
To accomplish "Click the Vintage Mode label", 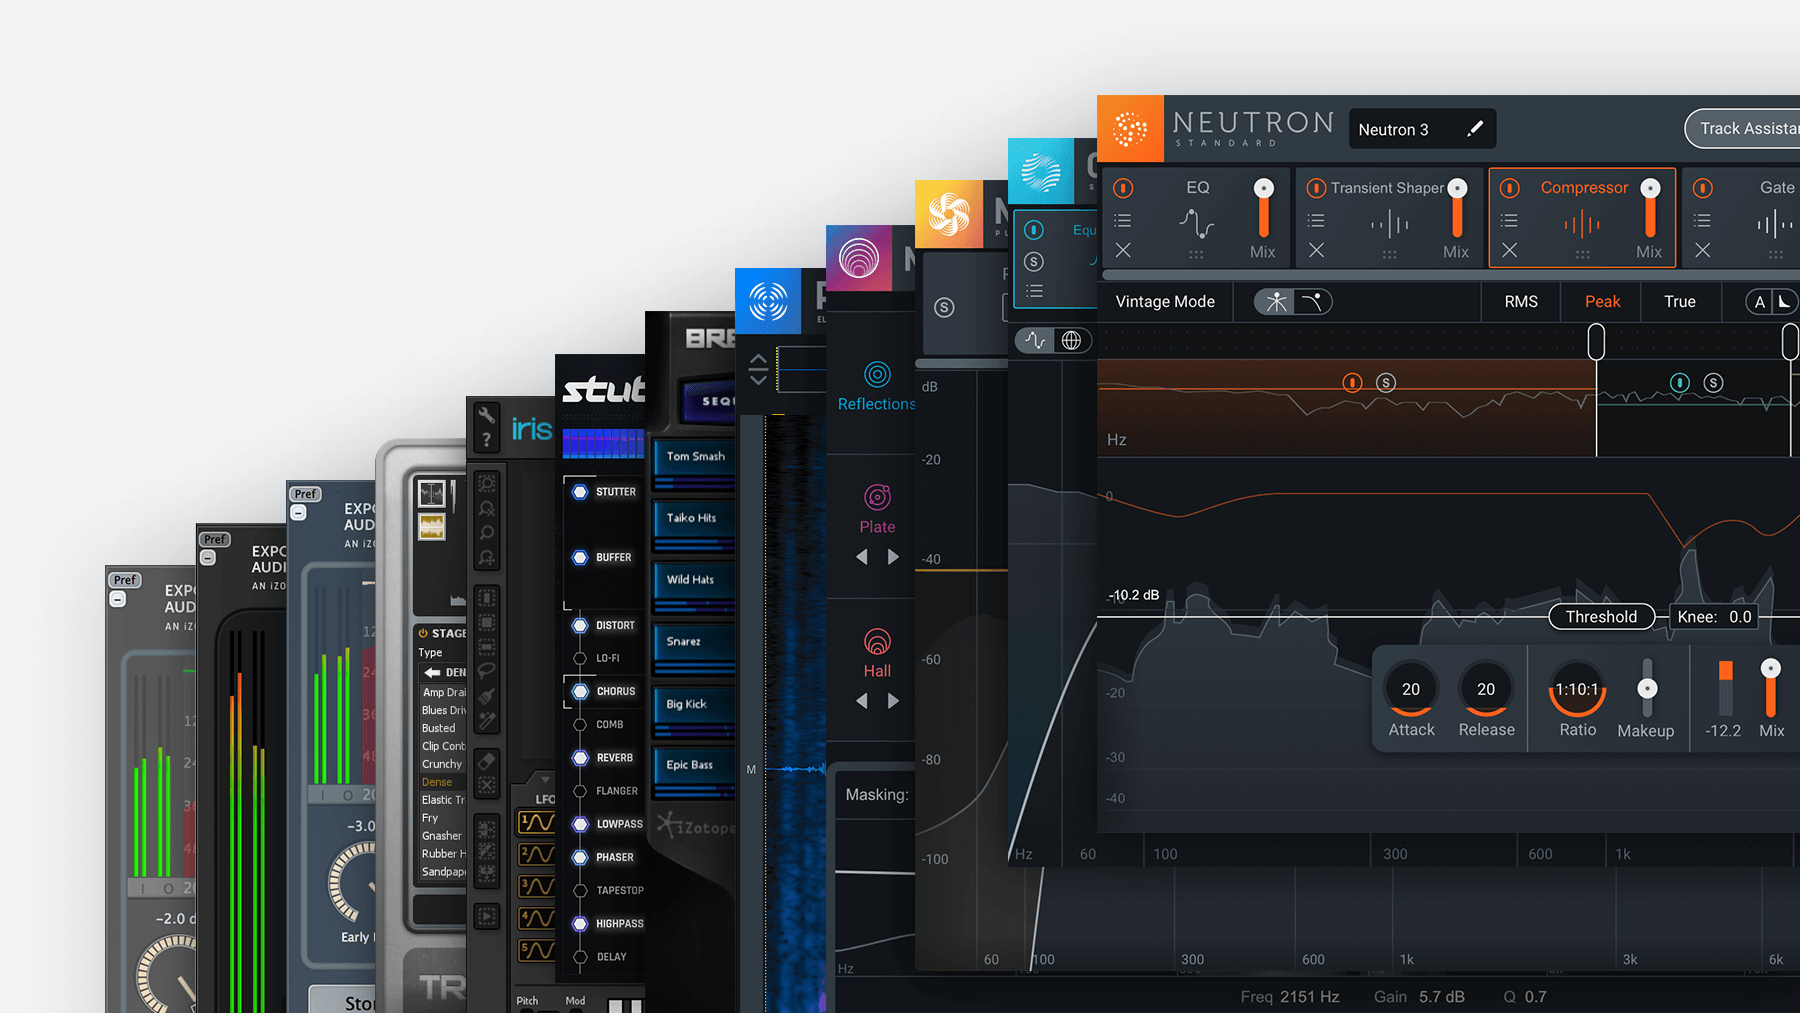I will [1165, 301].
